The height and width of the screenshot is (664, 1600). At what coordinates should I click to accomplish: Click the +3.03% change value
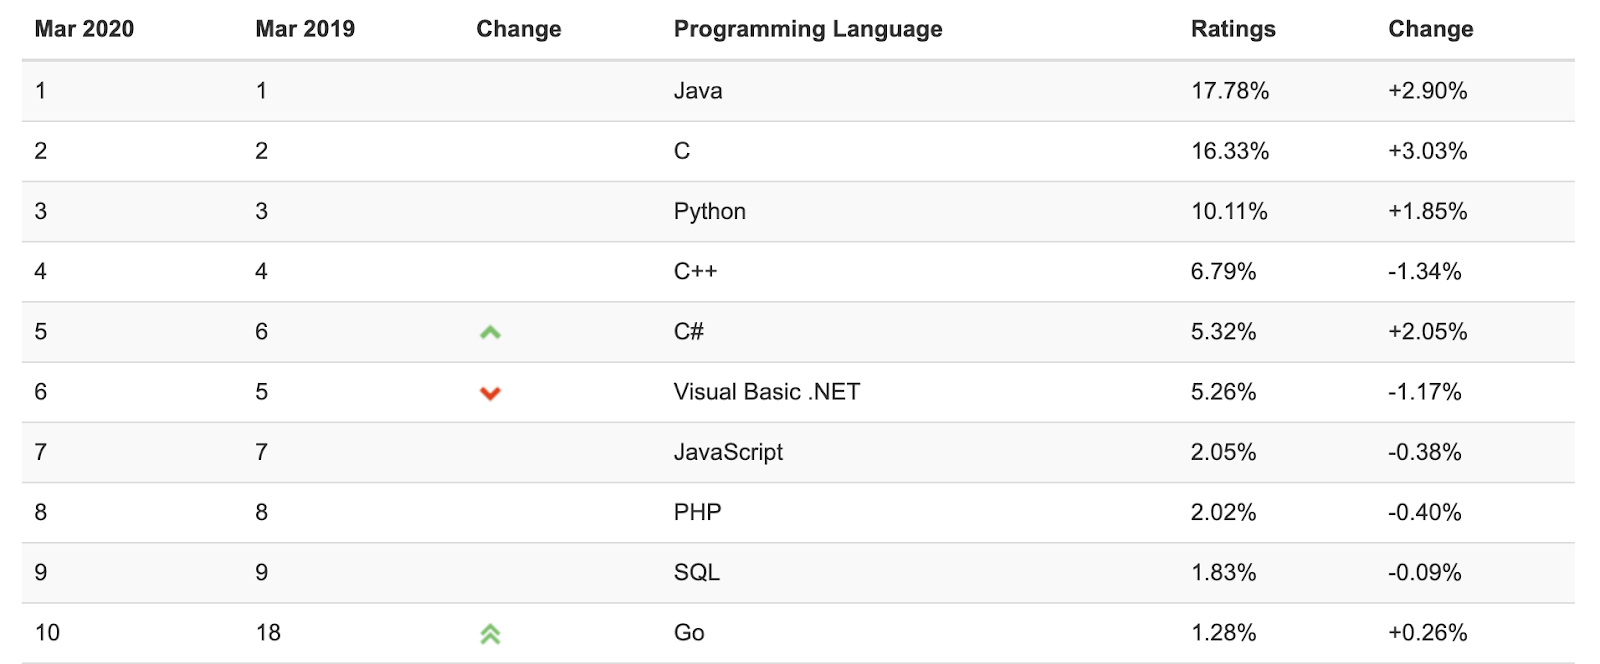pos(1428,151)
